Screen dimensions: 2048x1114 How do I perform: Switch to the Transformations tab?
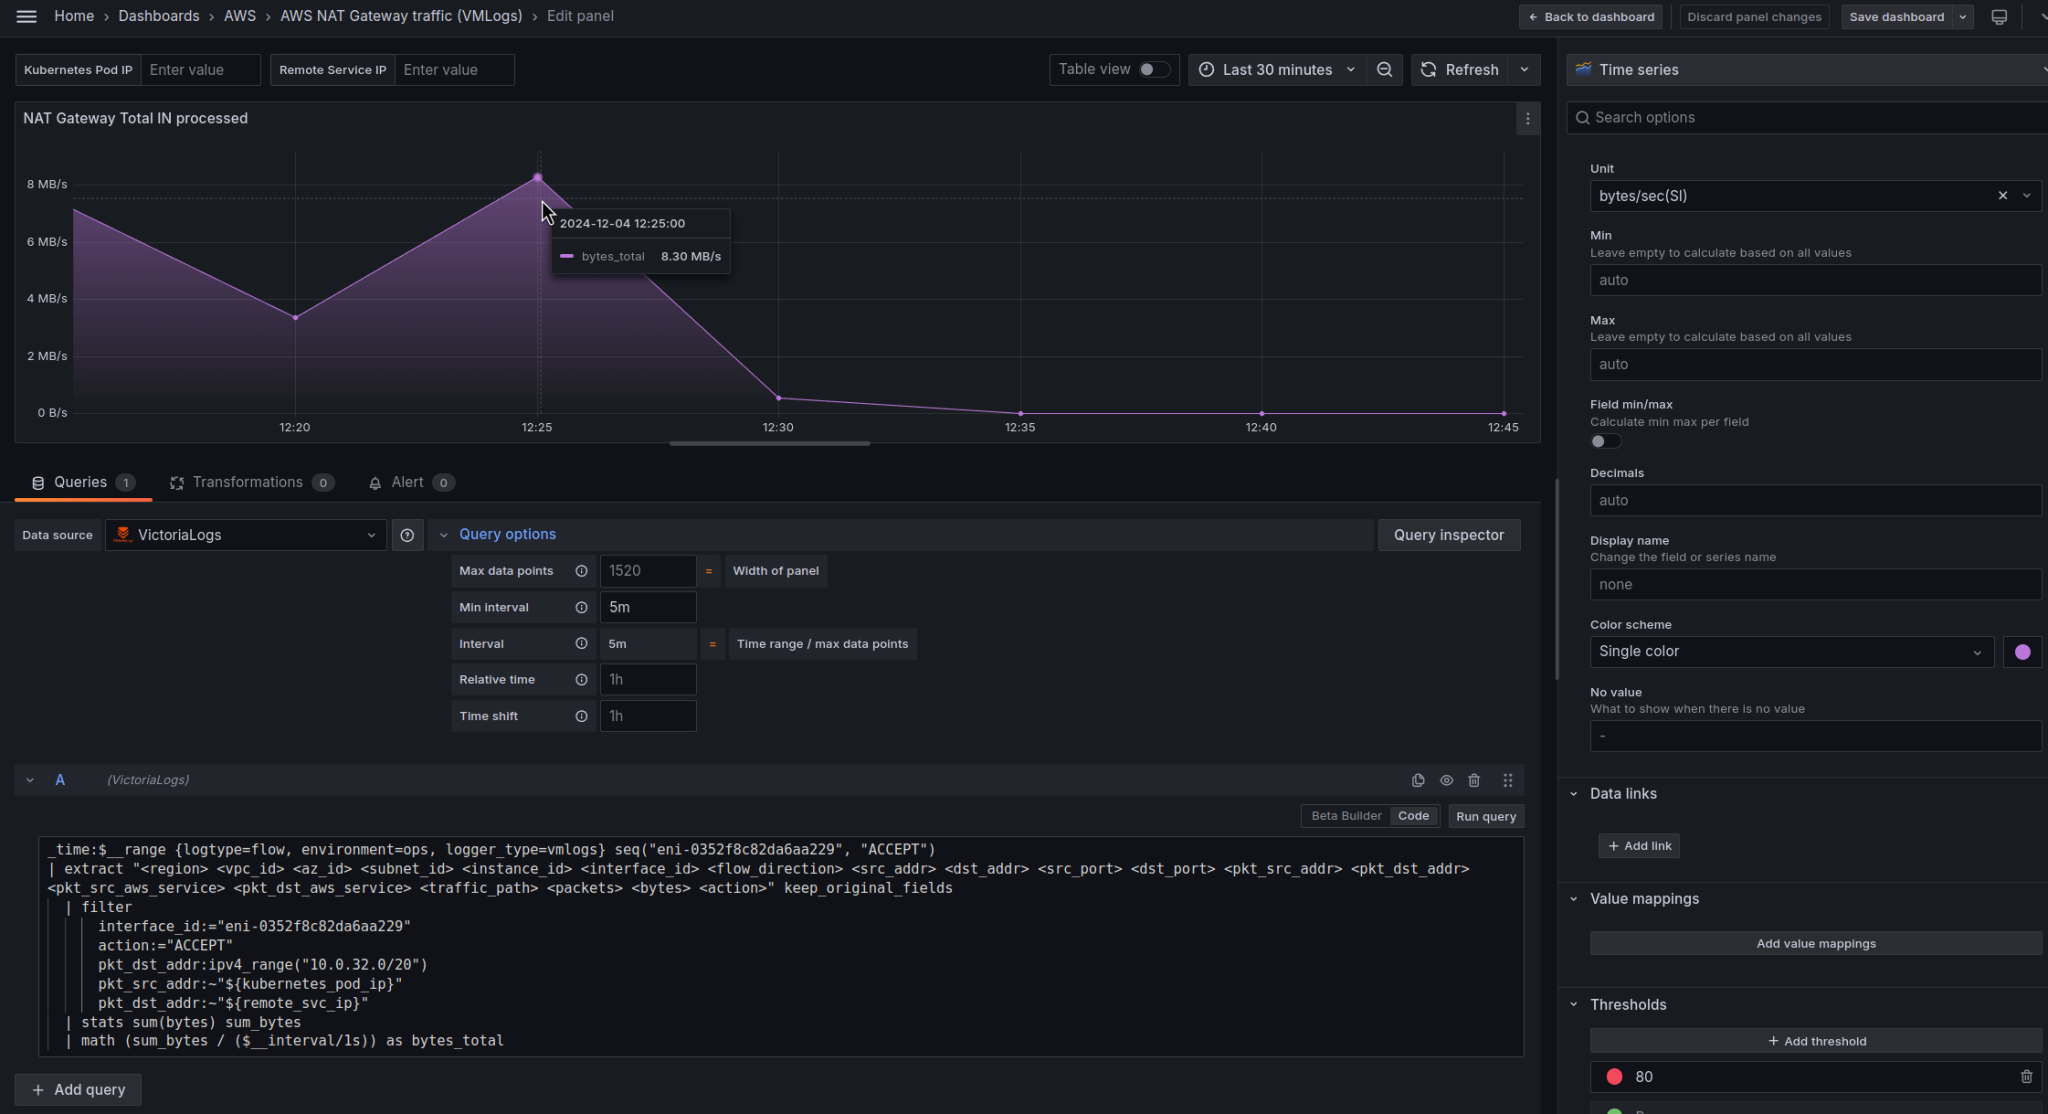tap(248, 482)
